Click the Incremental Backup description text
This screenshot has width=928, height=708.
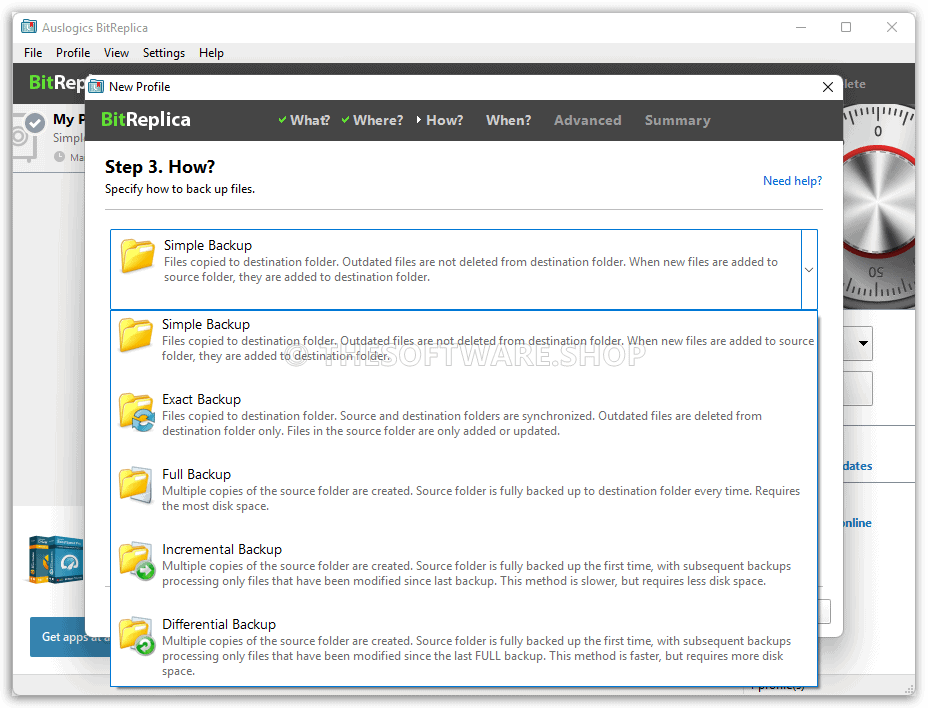tap(476, 574)
